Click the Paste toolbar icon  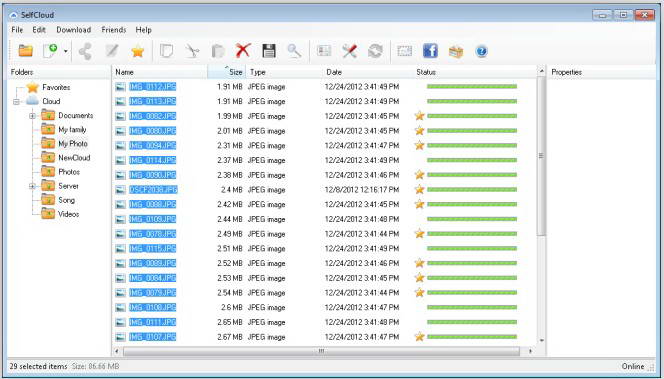pyautogui.click(x=218, y=51)
